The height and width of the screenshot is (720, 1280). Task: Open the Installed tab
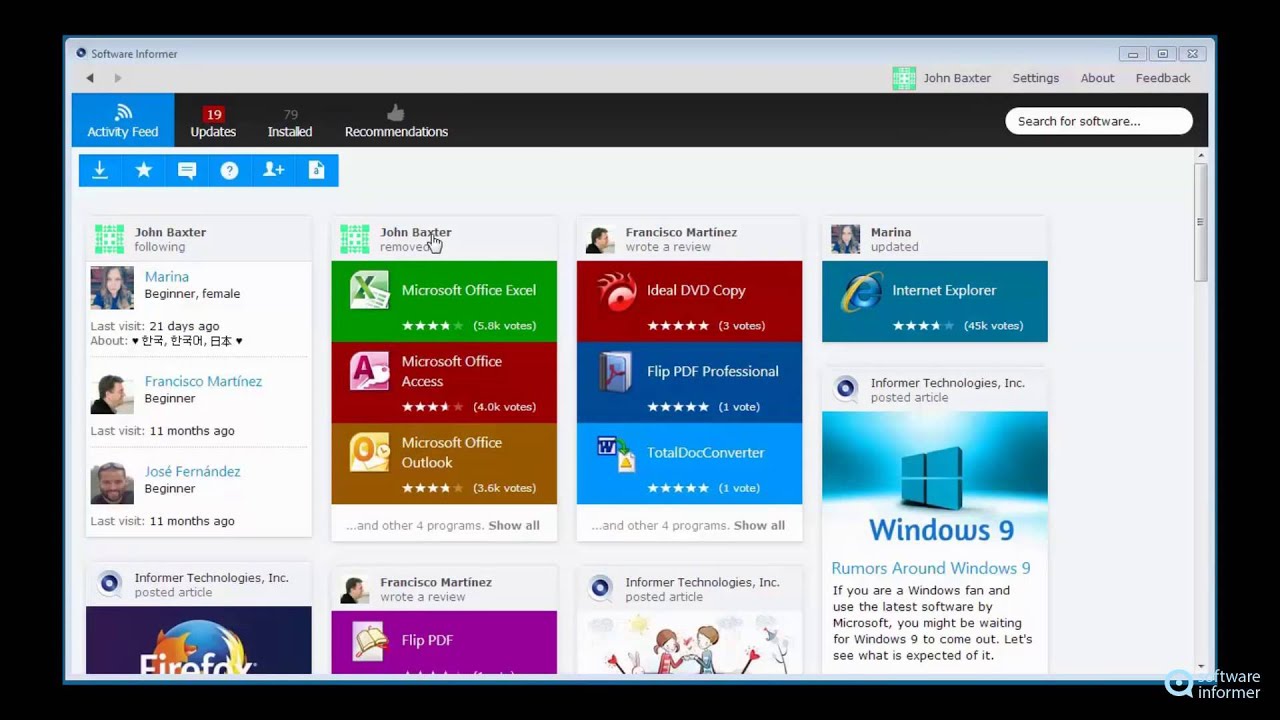[x=290, y=122]
